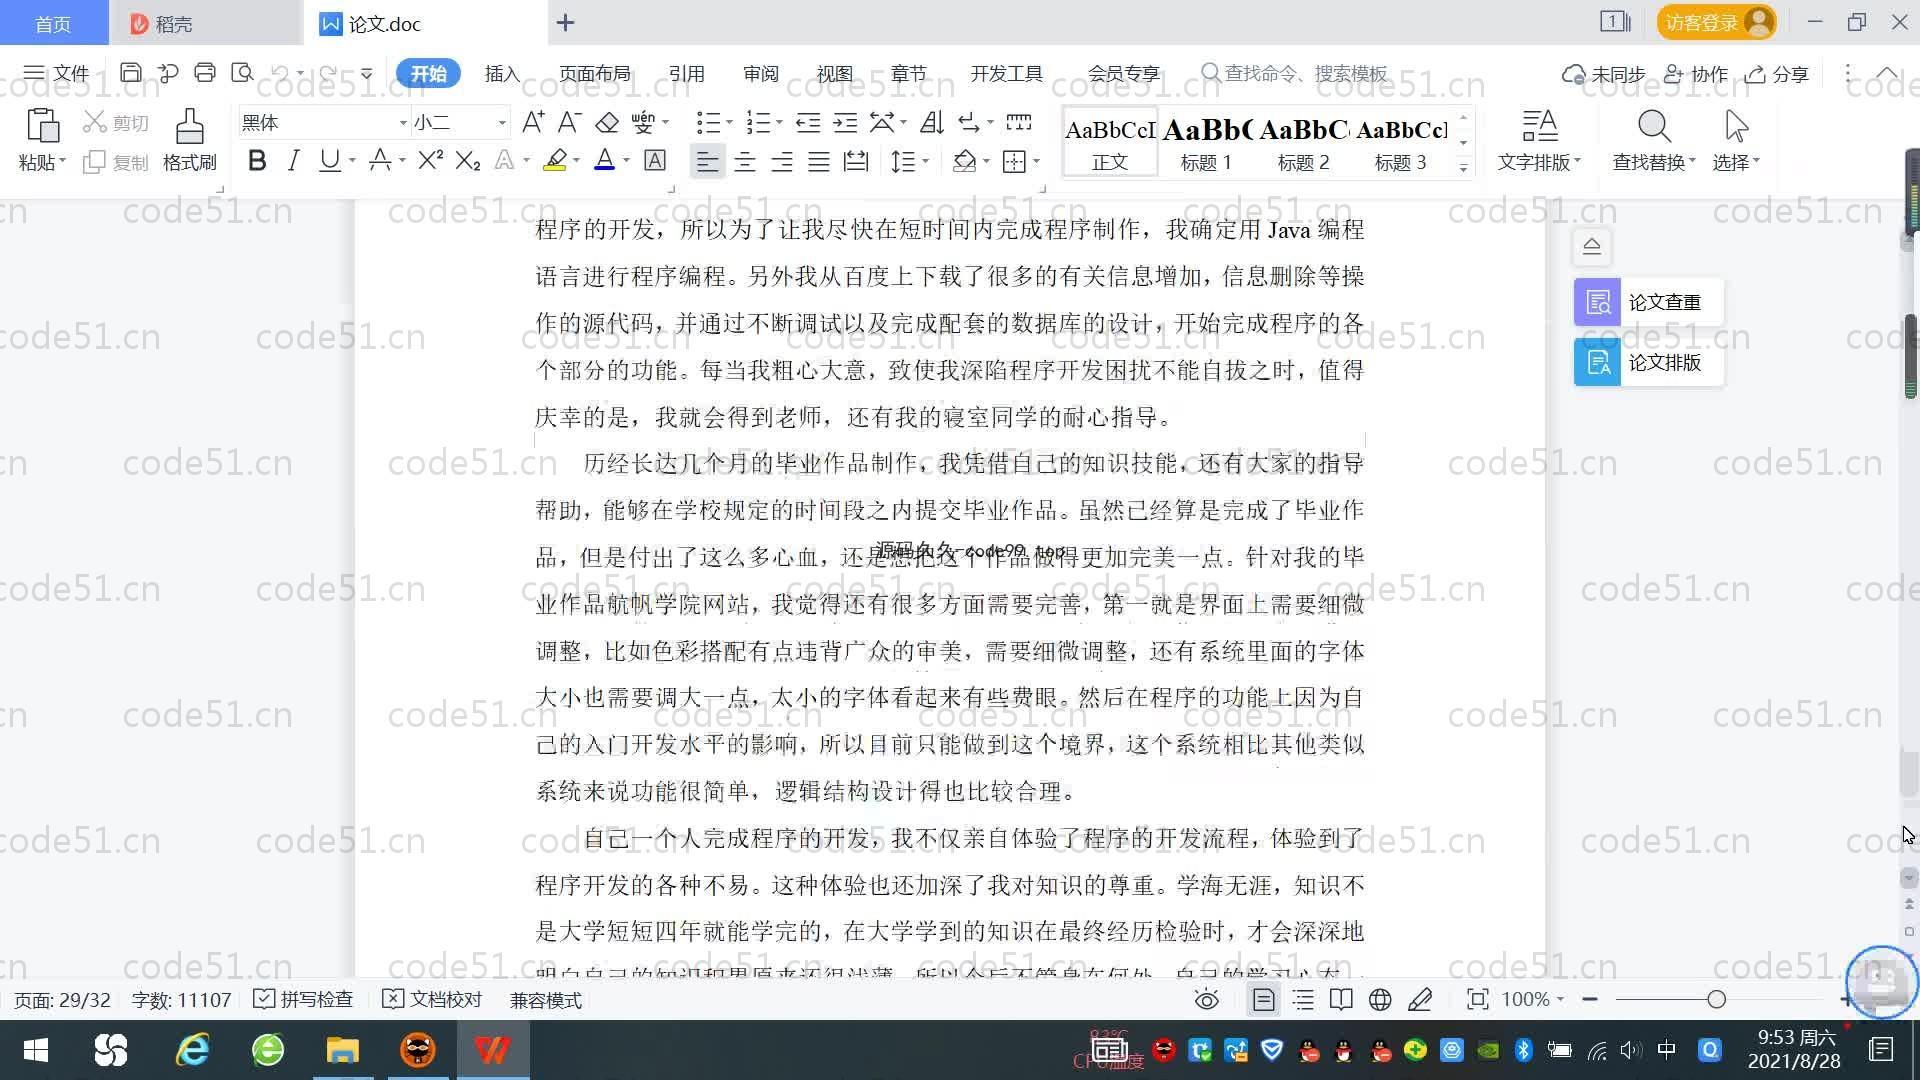Screen dimensions: 1920x1080
Task: Switch to the 稻壳 tab
Action: coord(206,23)
